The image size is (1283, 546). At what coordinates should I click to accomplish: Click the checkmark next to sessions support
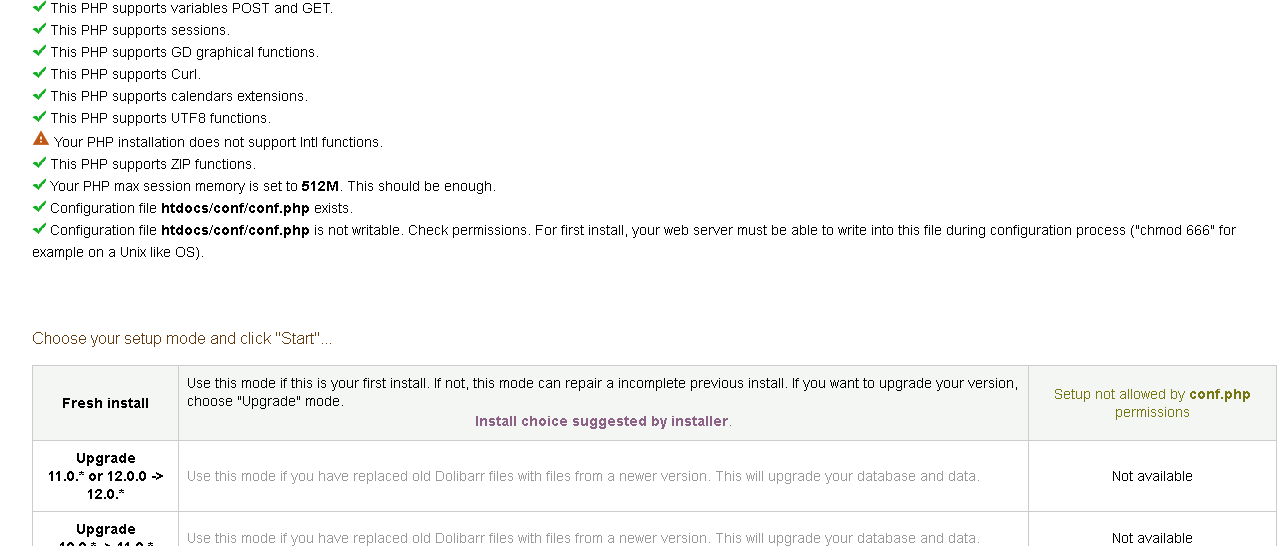(x=39, y=29)
